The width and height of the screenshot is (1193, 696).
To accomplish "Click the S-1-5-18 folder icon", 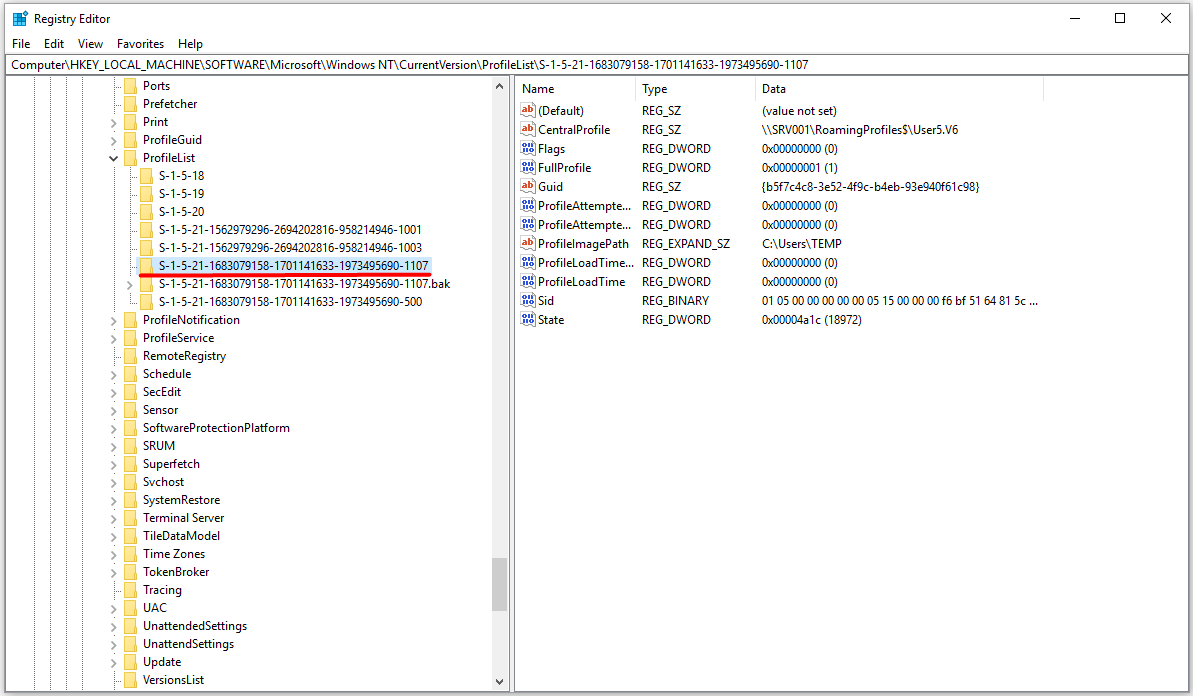I will 146,176.
